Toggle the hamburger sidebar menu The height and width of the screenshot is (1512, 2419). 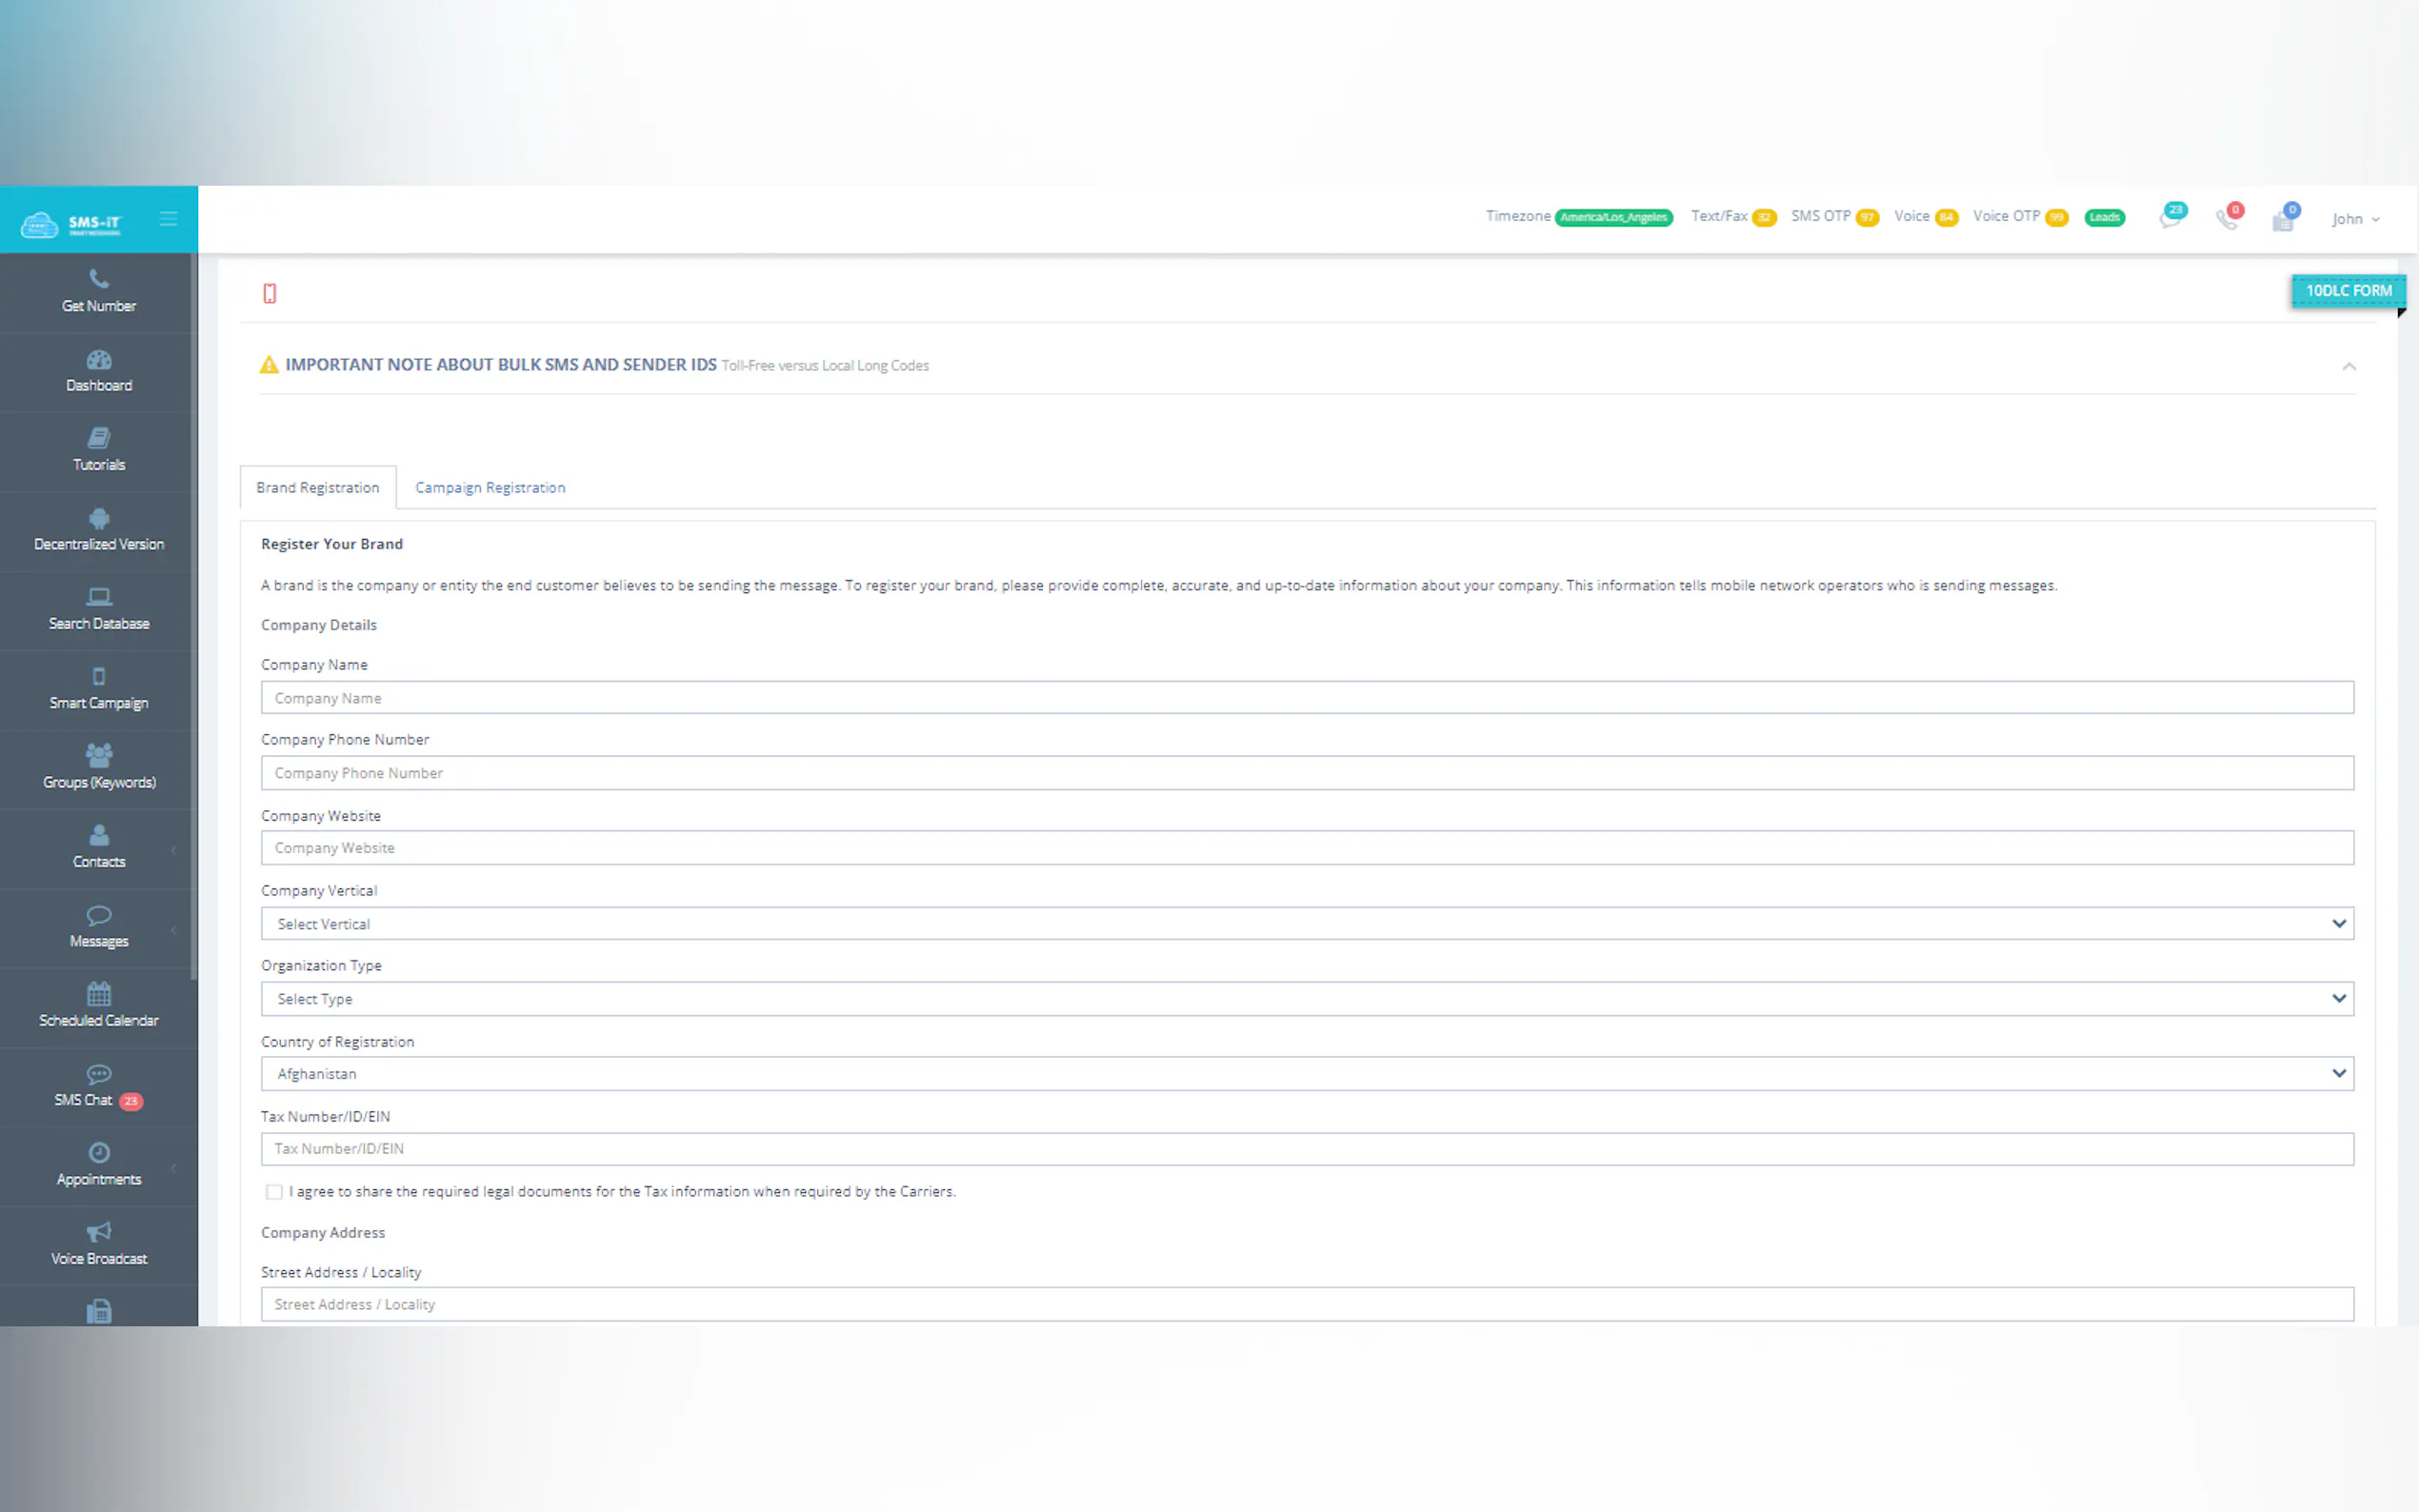click(168, 219)
